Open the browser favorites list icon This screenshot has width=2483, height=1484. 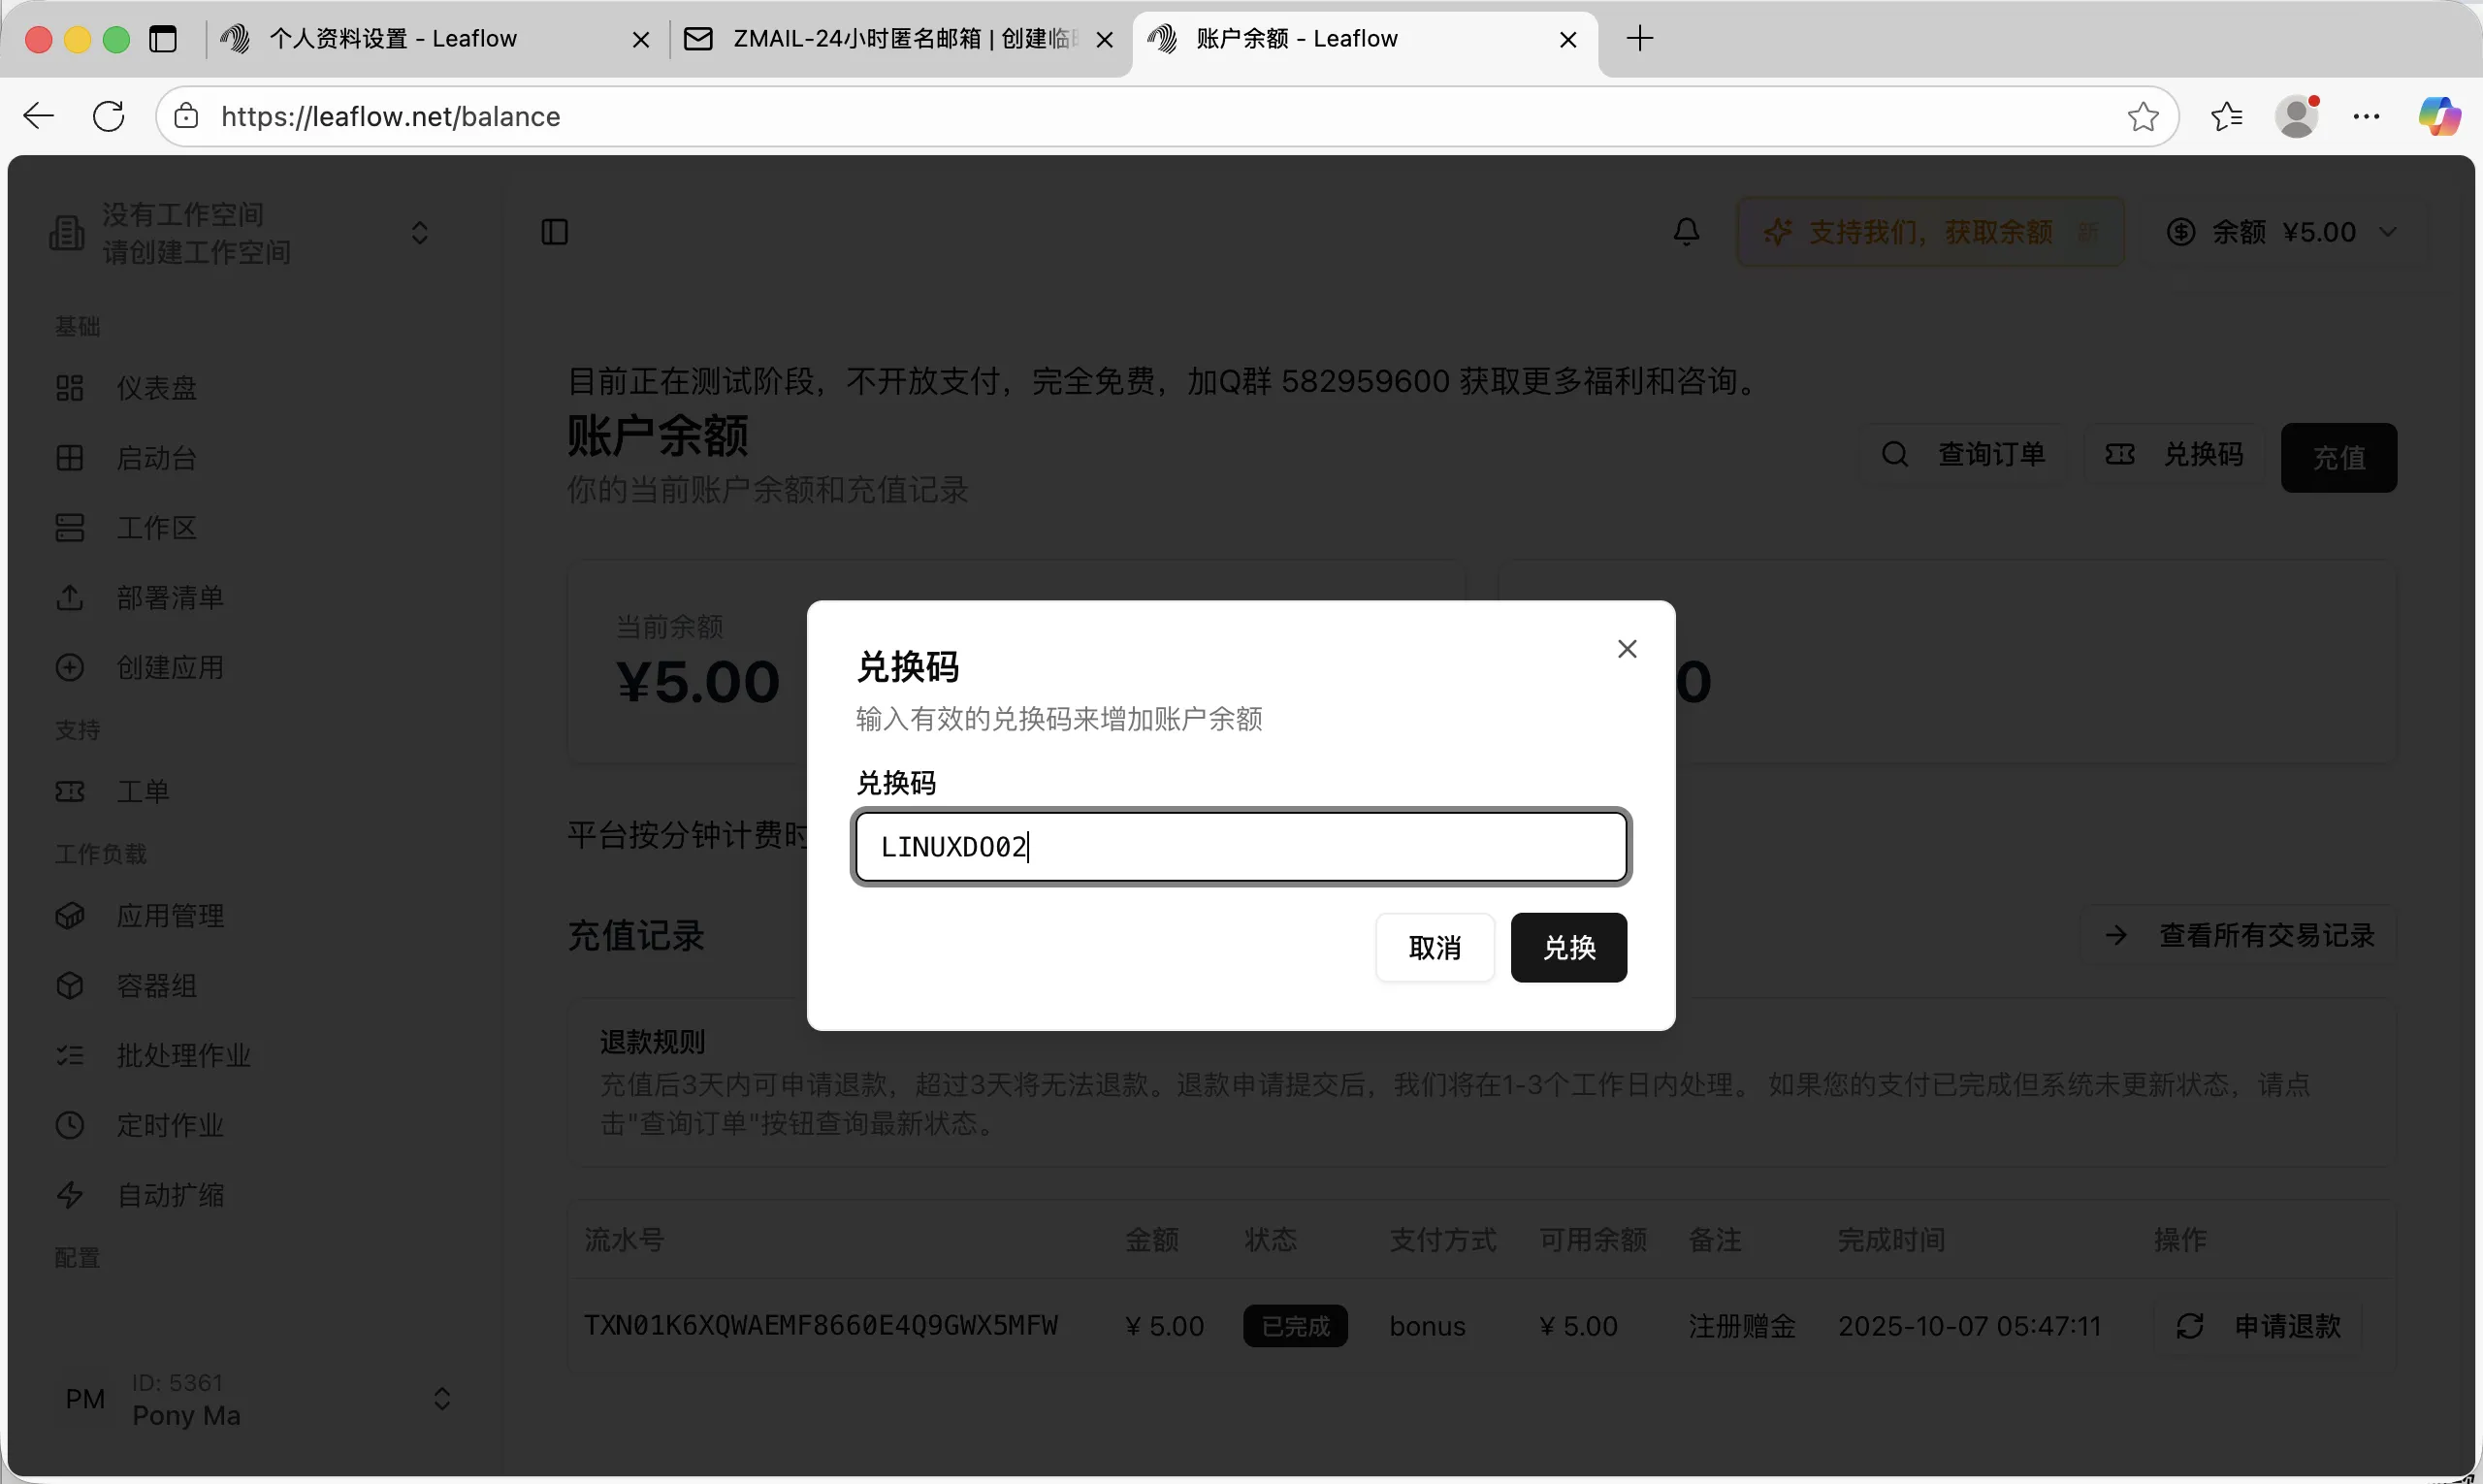click(x=2226, y=116)
